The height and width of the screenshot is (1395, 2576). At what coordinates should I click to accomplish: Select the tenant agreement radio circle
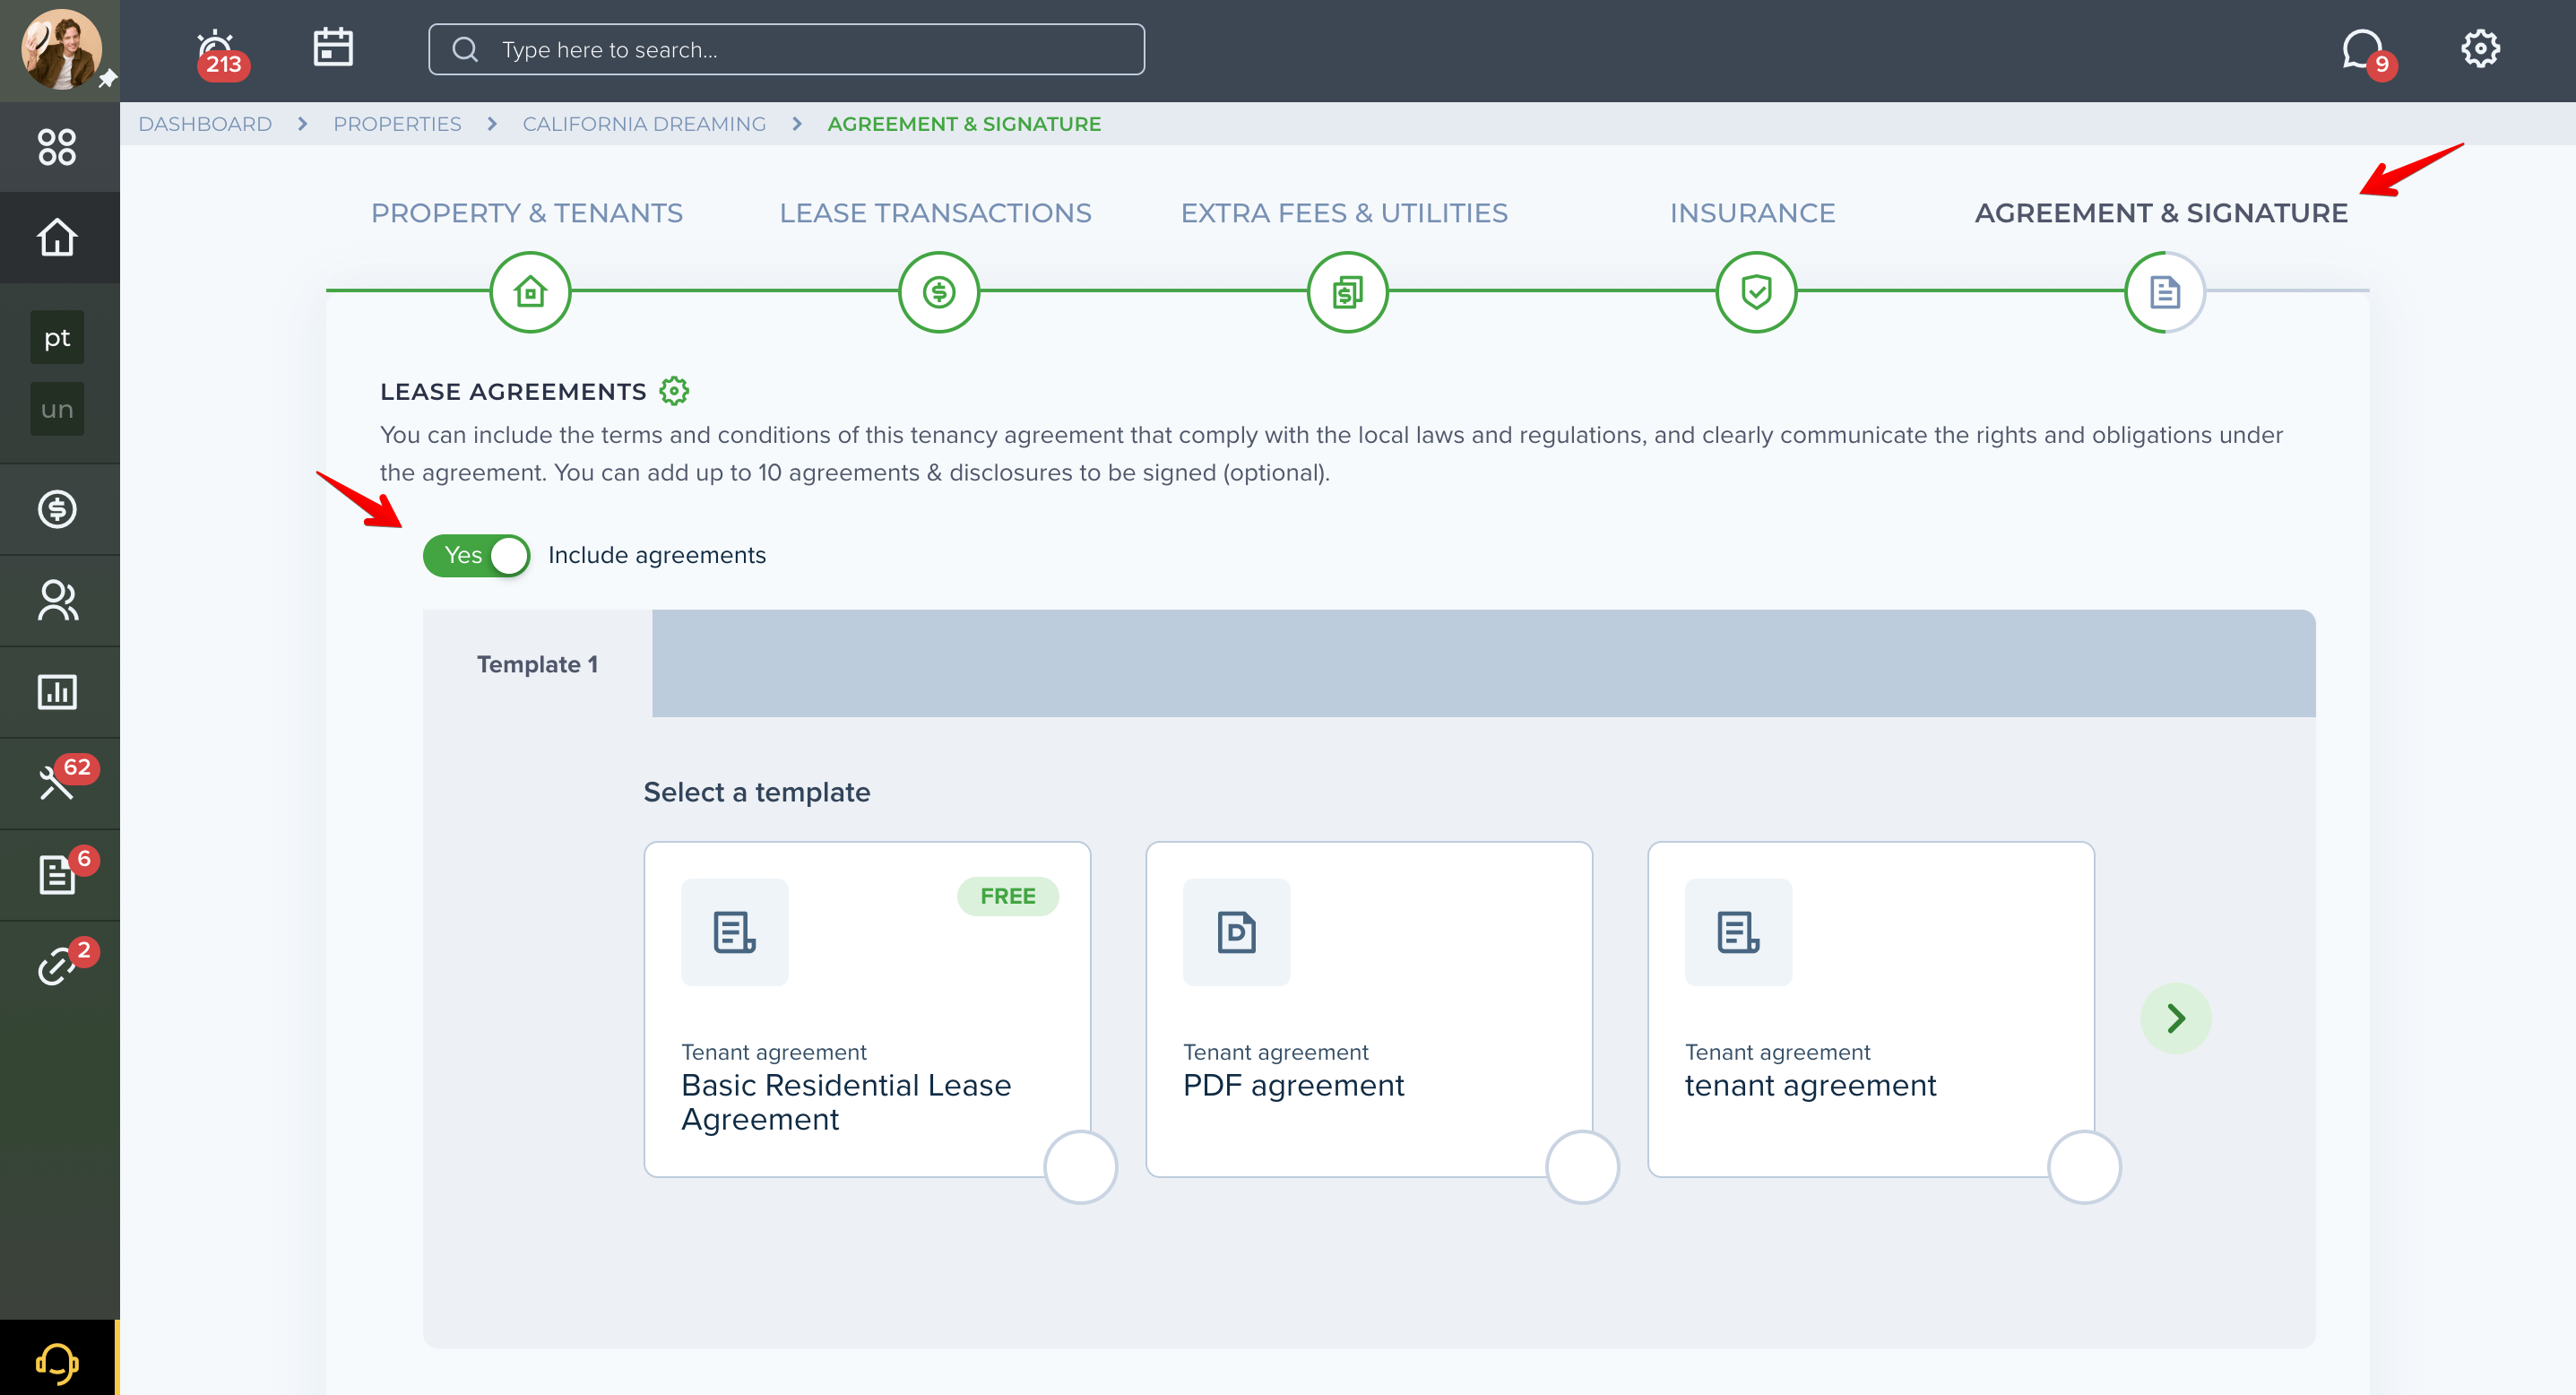click(x=2084, y=1167)
